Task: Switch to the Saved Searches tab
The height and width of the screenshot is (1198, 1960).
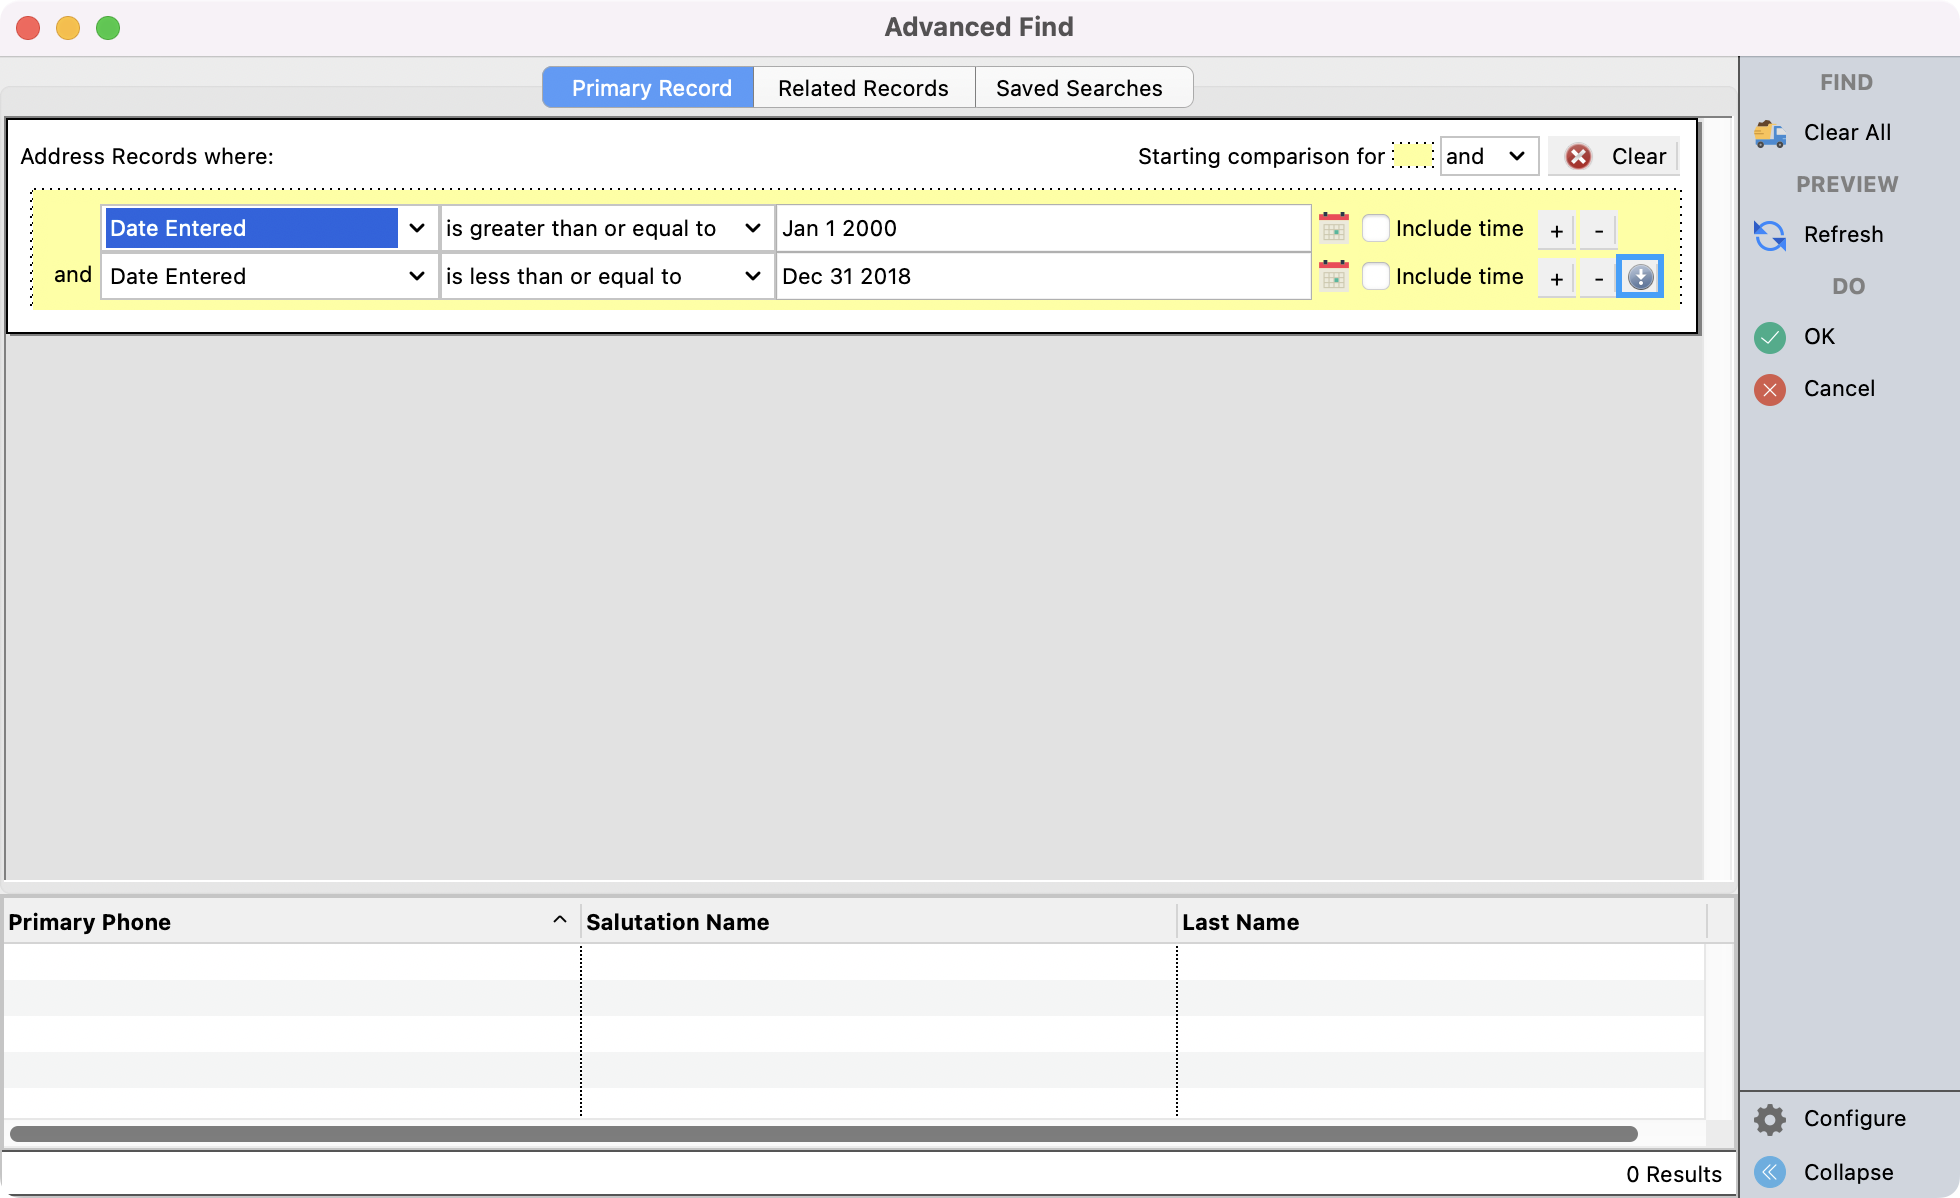Action: 1079,88
